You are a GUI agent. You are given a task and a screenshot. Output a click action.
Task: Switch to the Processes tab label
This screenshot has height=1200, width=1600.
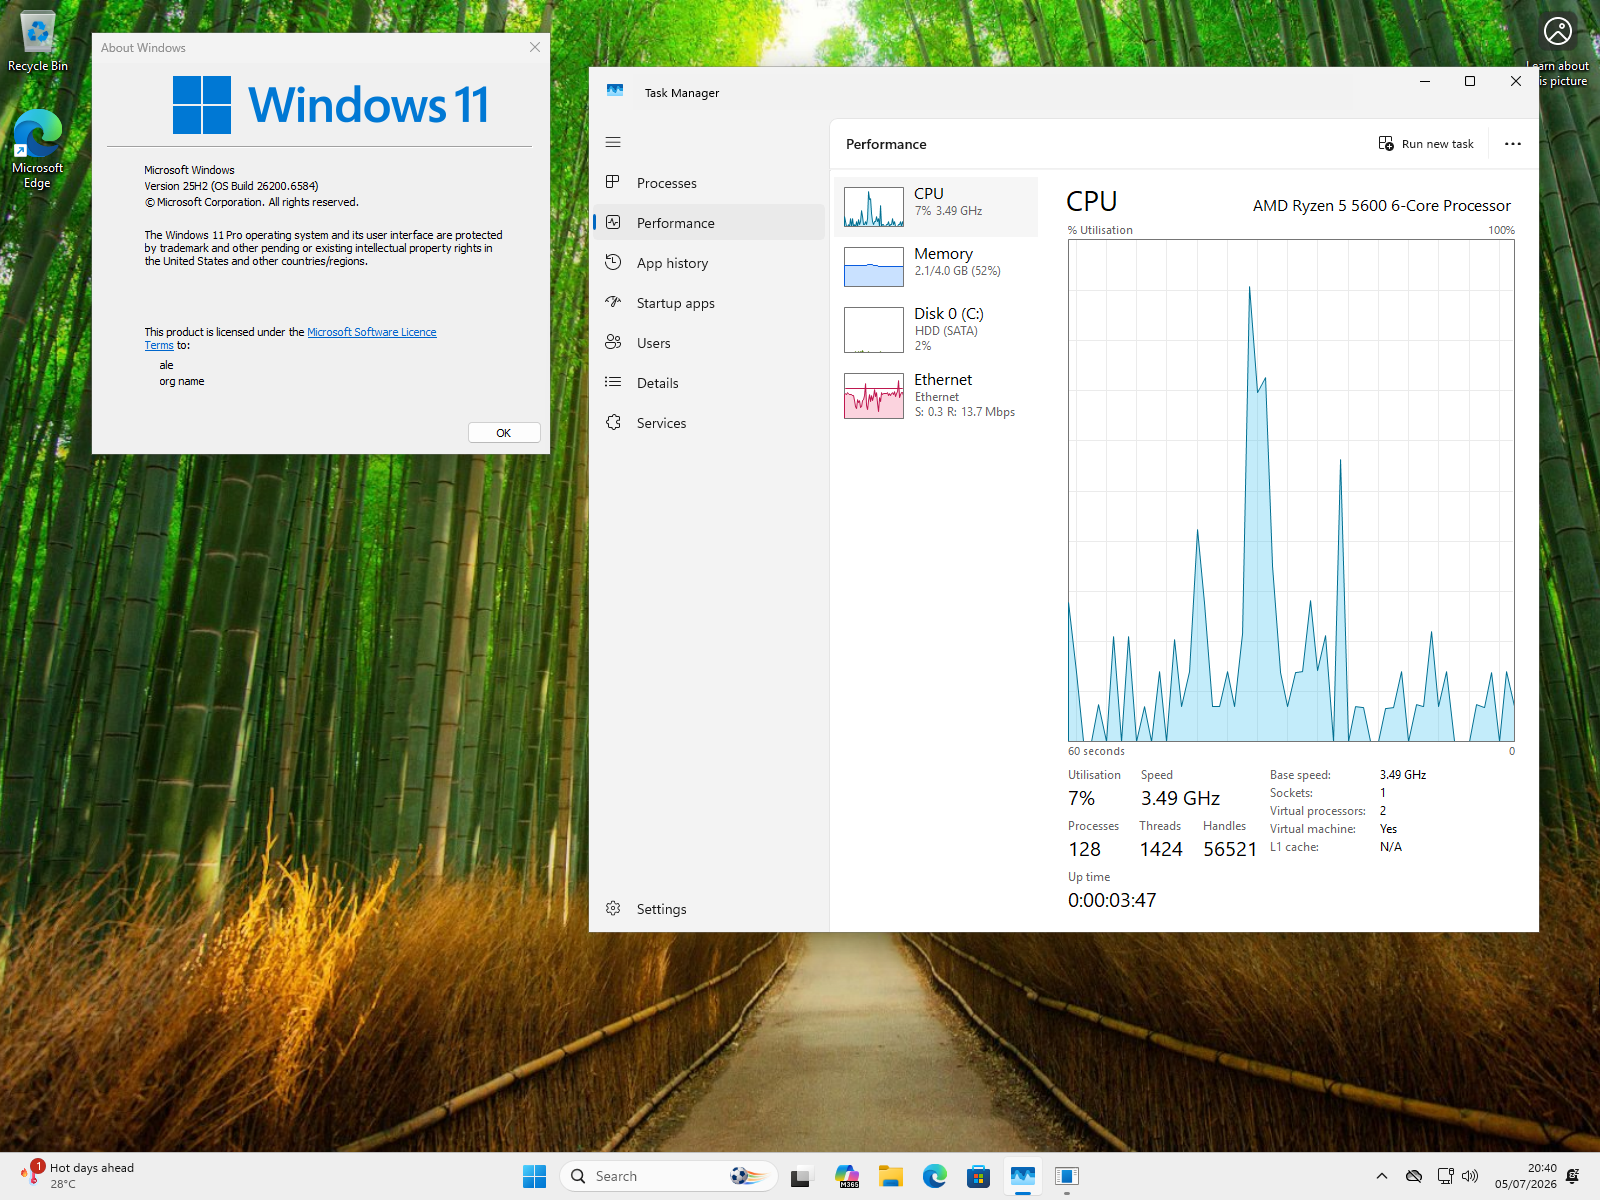666,183
